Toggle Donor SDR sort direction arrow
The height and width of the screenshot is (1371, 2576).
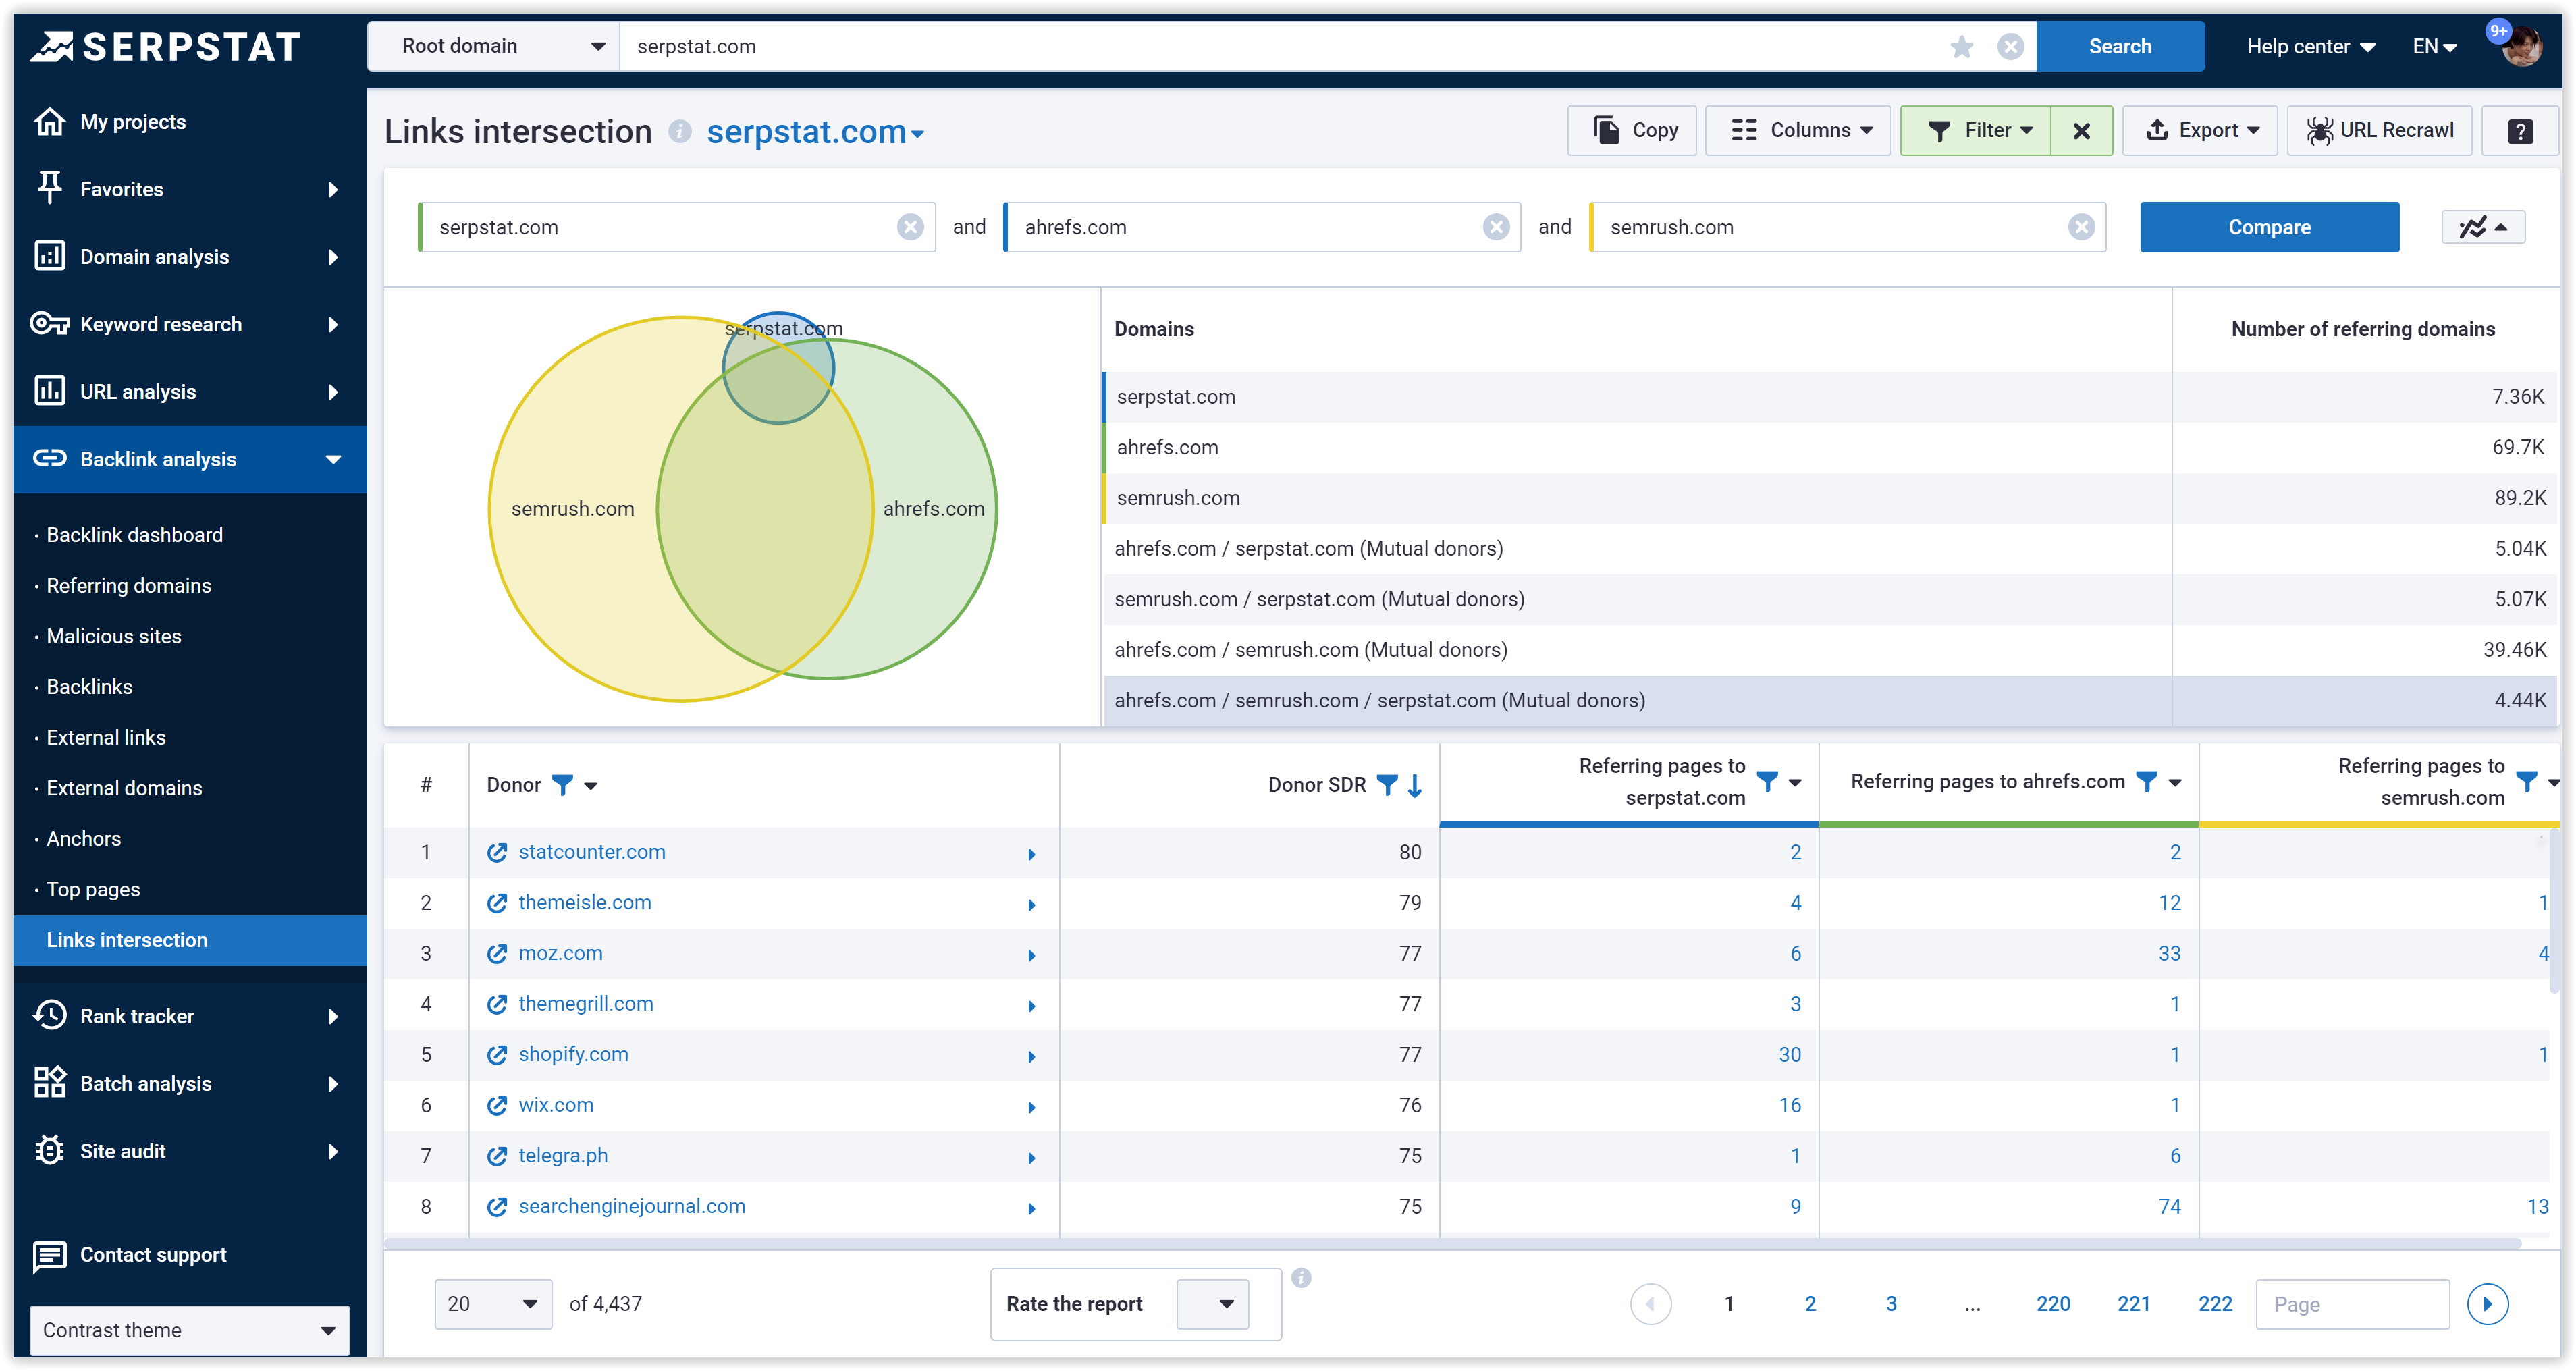1415,785
